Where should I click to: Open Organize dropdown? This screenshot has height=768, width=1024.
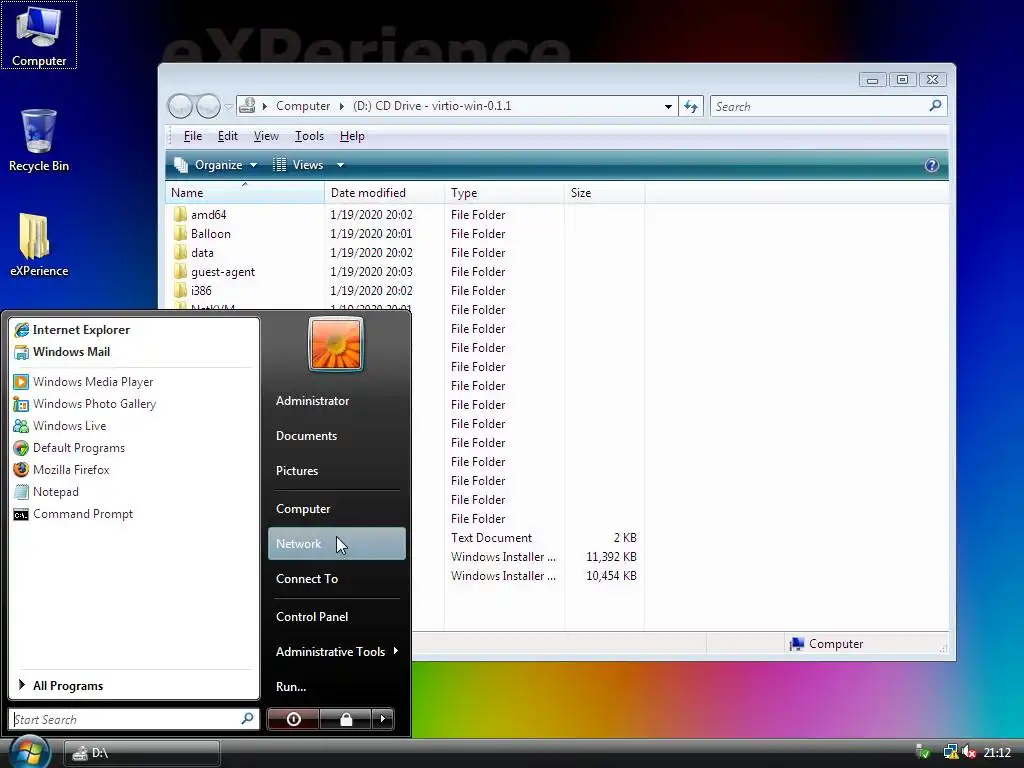pos(216,165)
